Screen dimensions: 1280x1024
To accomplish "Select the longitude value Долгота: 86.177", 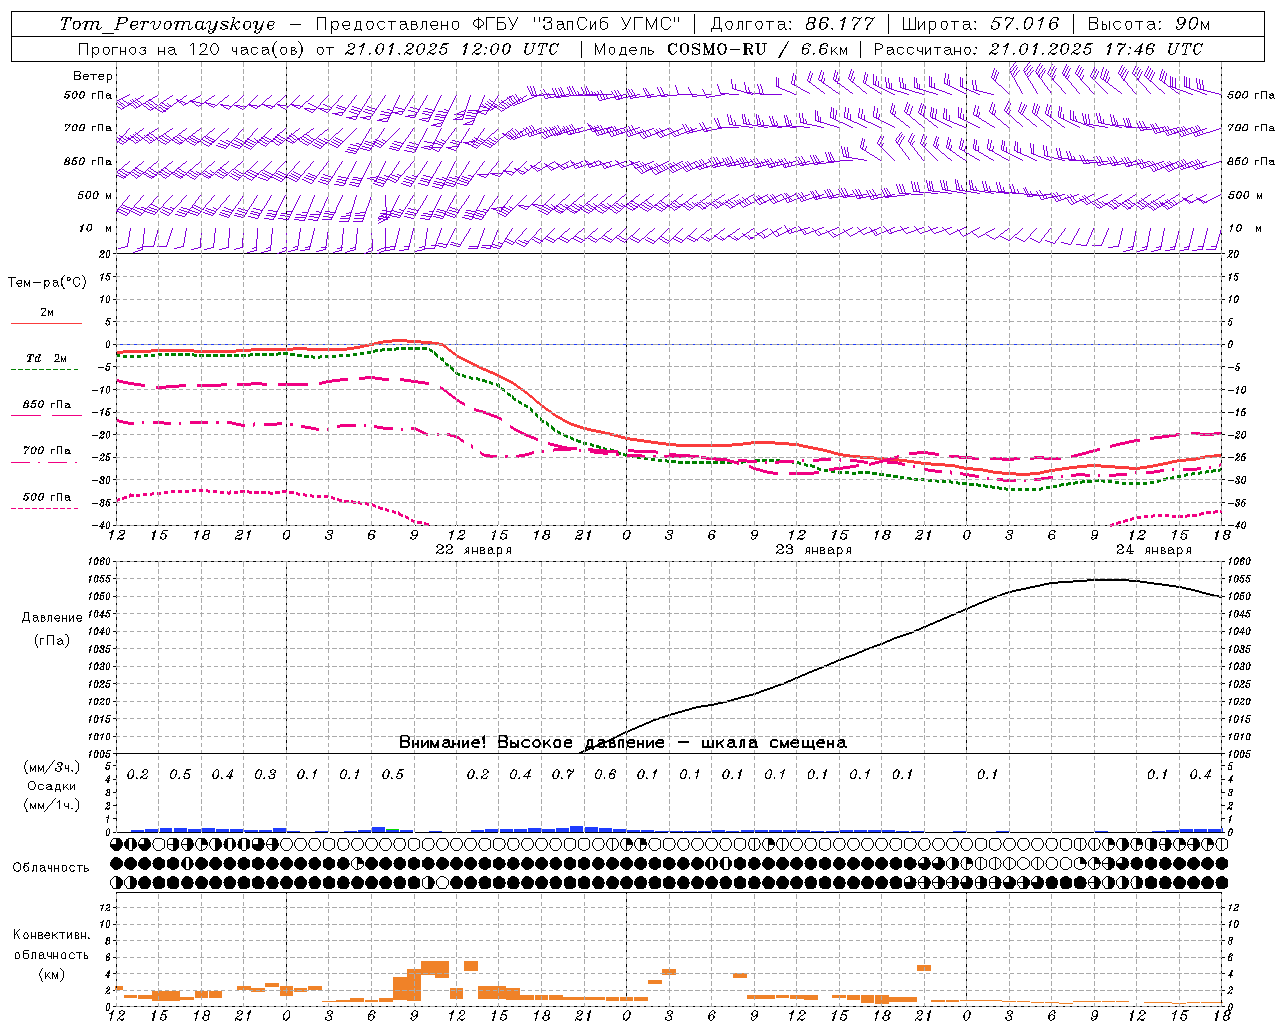I will 792,24.
